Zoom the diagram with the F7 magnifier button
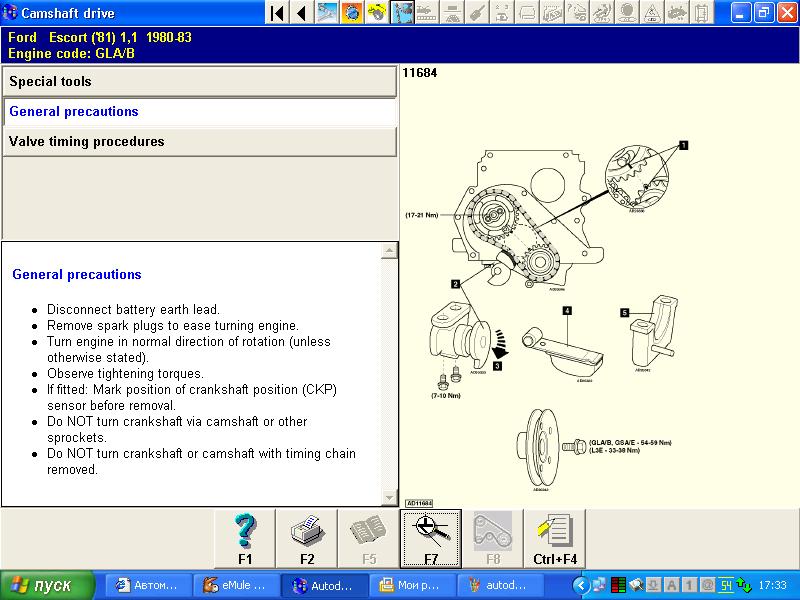This screenshot has width=800, height=600. click(x=431, y=539)
